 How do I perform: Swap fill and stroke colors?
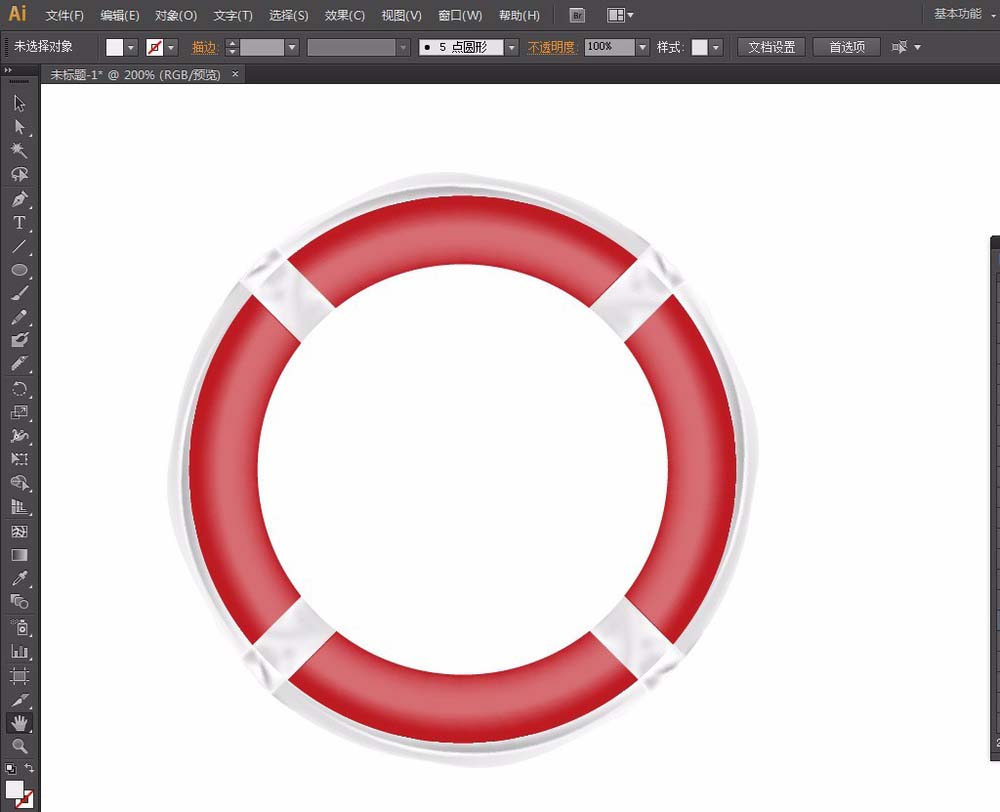pyautogui.click(x=29, y=768)
